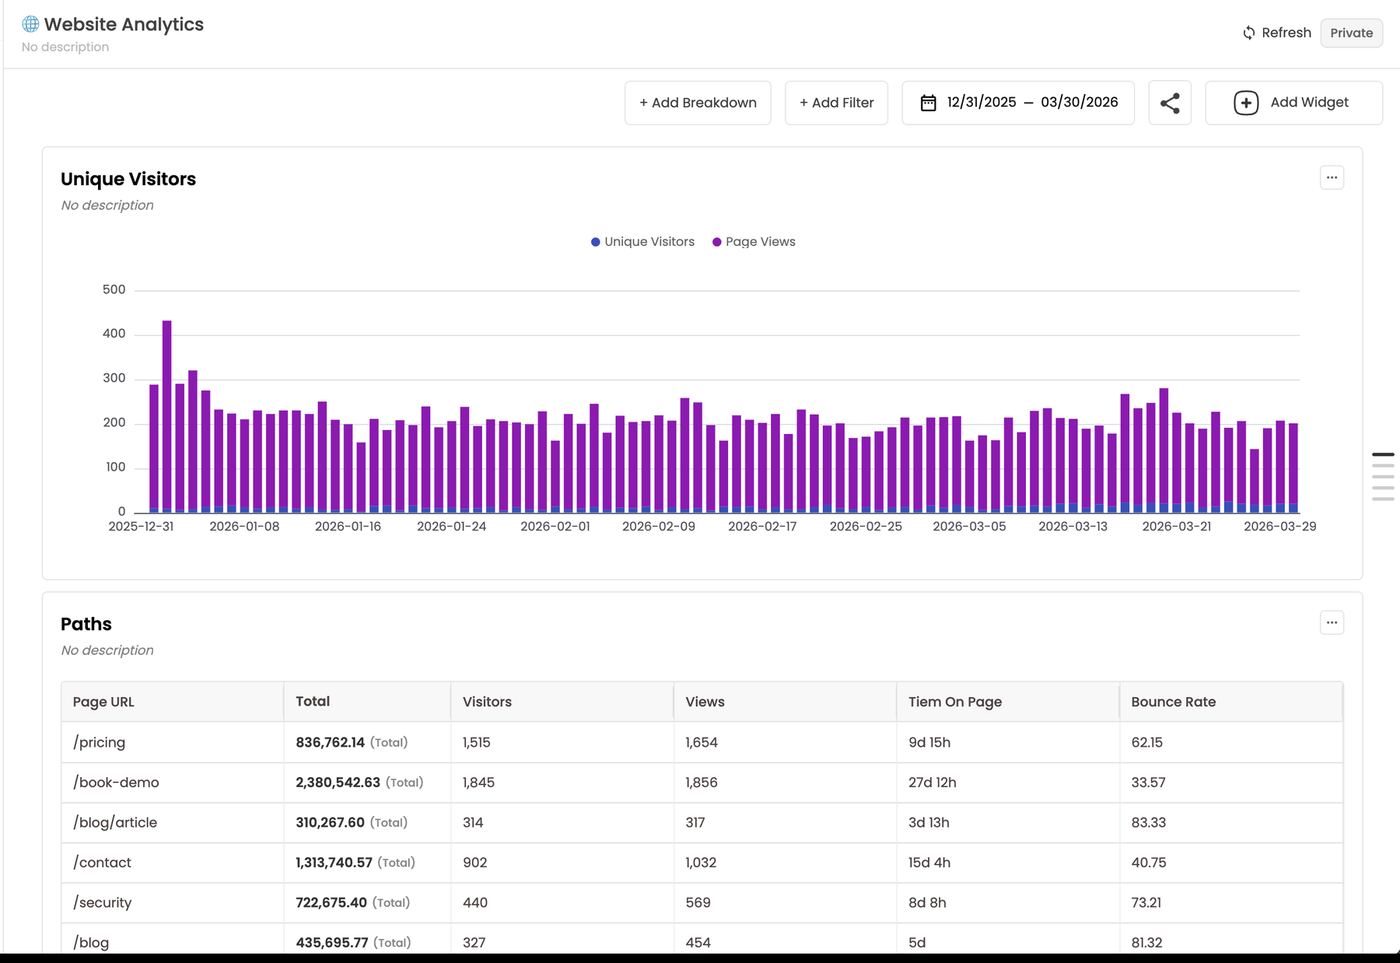Viewport: 1400px width, 963px height.
Task: Click the Website Analytics dashboard title
Action: click(x=124, y=24)
